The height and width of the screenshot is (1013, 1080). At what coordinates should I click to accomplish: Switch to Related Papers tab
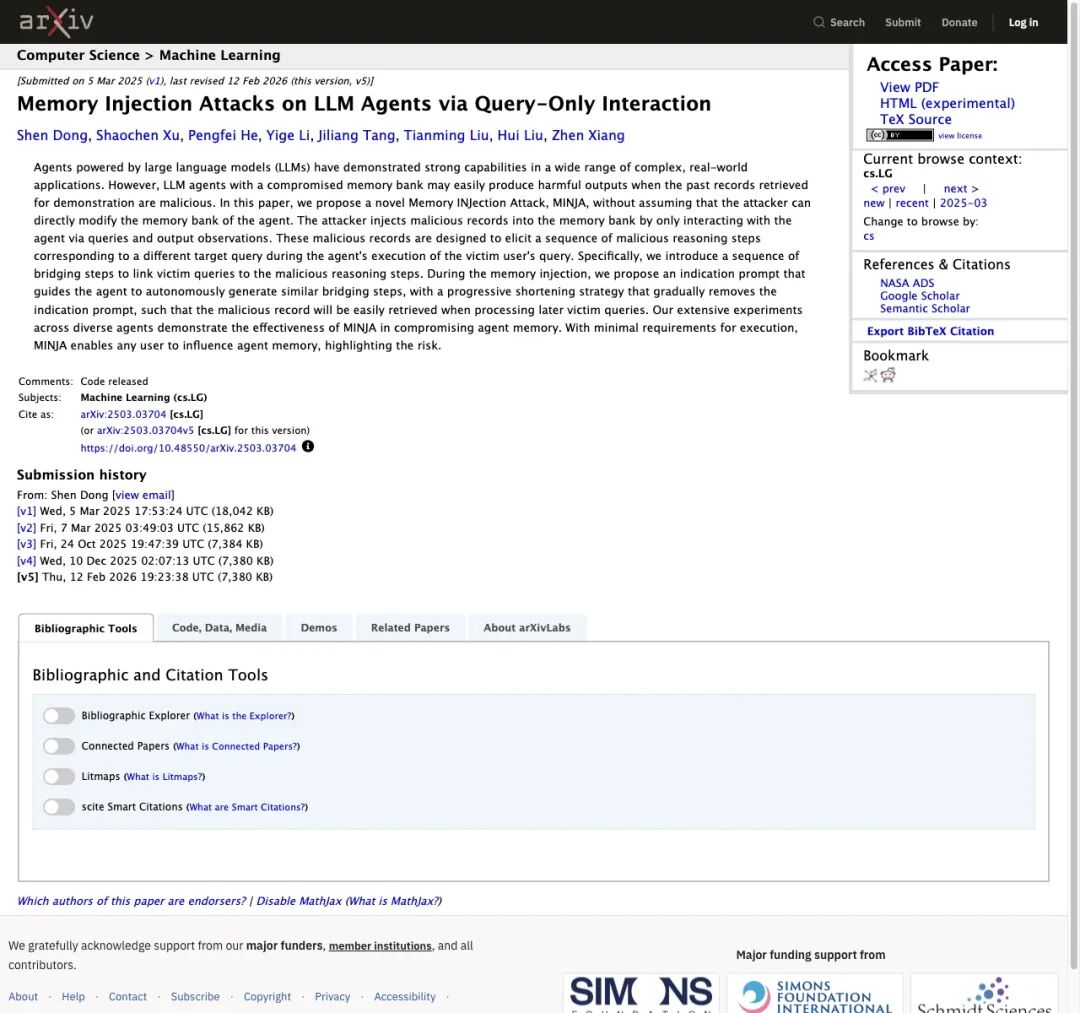410,627
